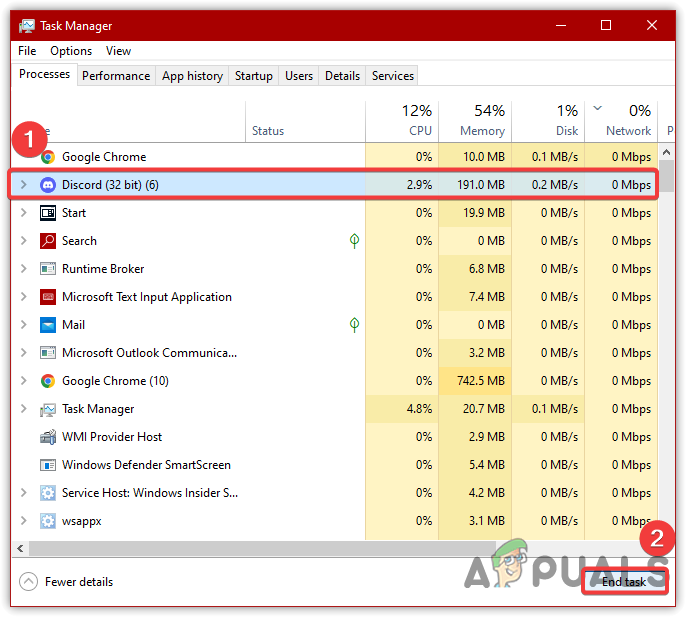Open the Options menu
686x617 pixels.
[x=71, y=51]
